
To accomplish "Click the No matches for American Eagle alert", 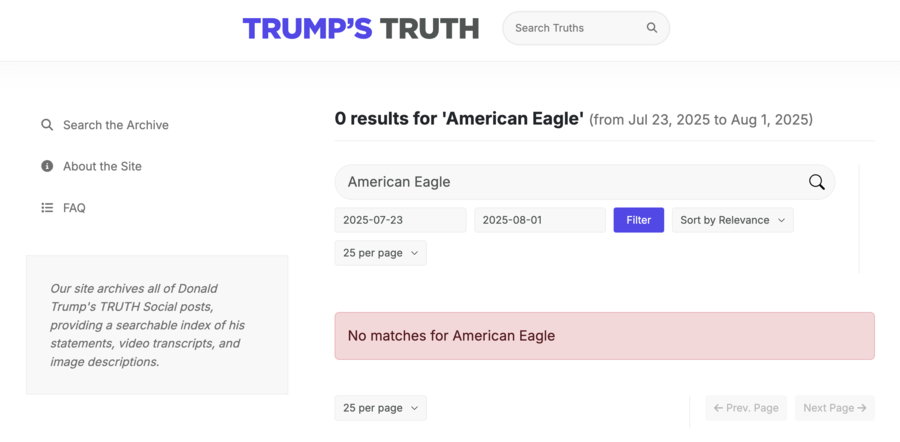I will 604,336.
